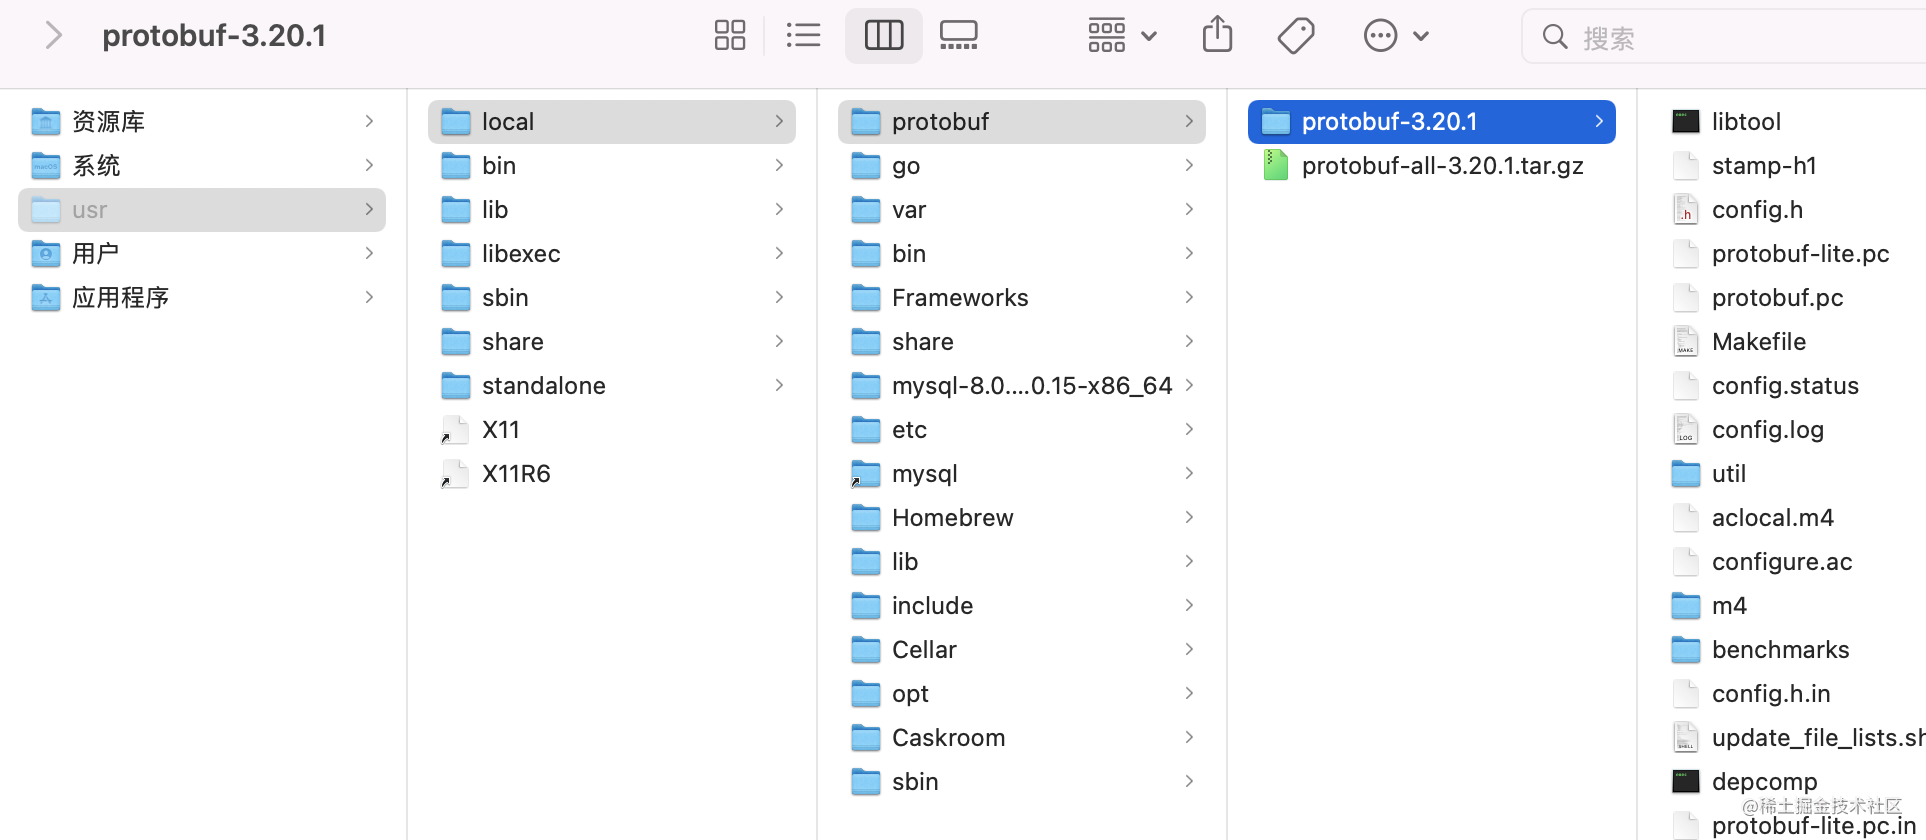Expand the libexec row chevron
This screenshot has width=1926, height=840.
pyautogui.click(x=779, y=254)
